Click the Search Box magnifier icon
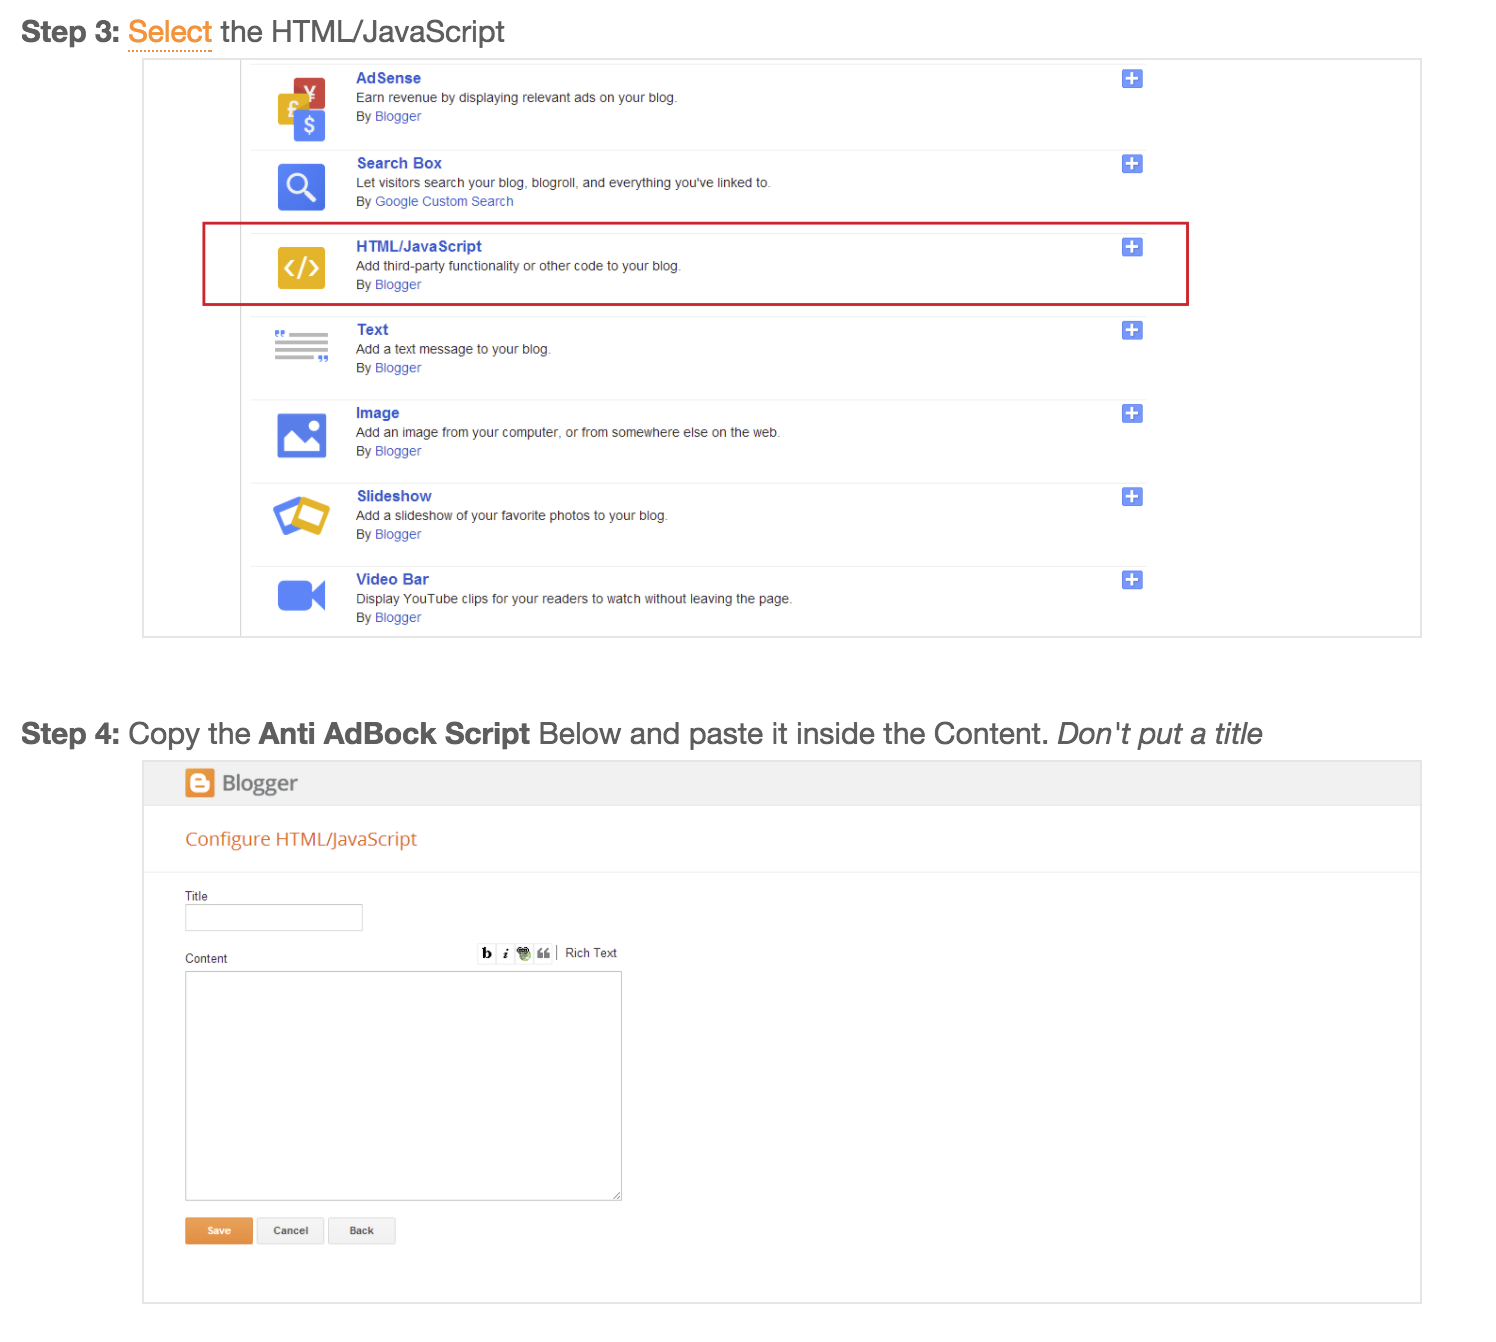Screen dimensions: 1496x1342 (x=301, y=186)
